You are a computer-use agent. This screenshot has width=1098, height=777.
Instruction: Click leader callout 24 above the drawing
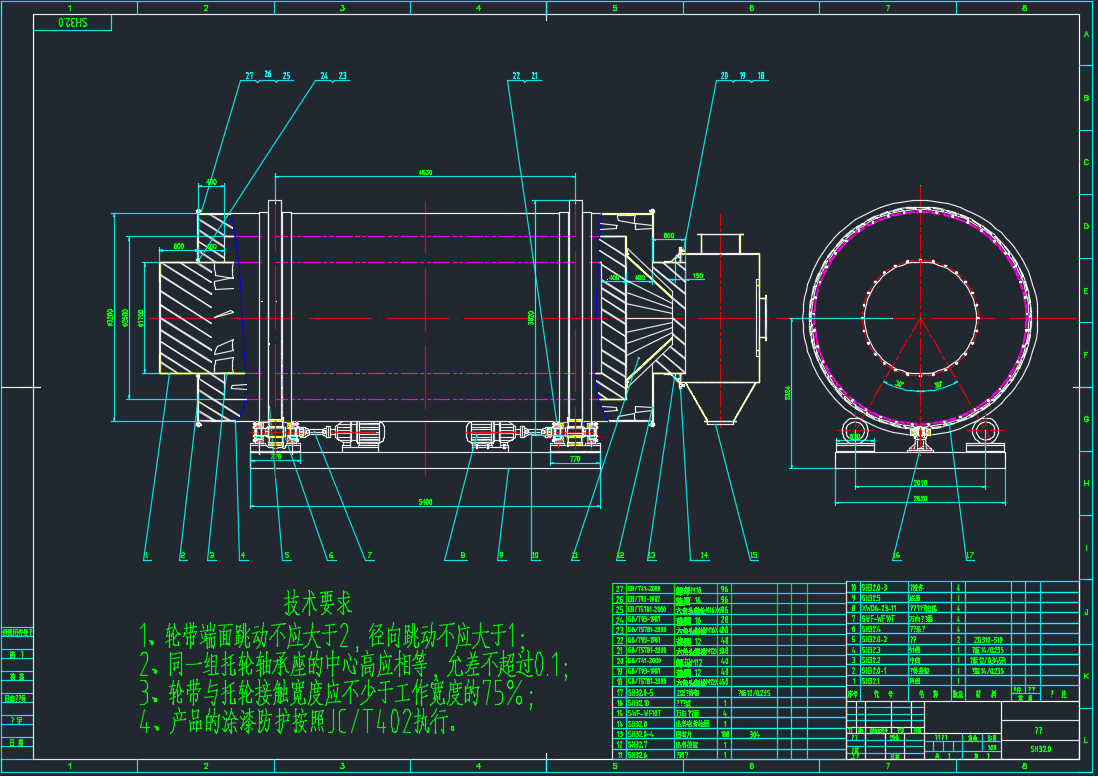324,76
